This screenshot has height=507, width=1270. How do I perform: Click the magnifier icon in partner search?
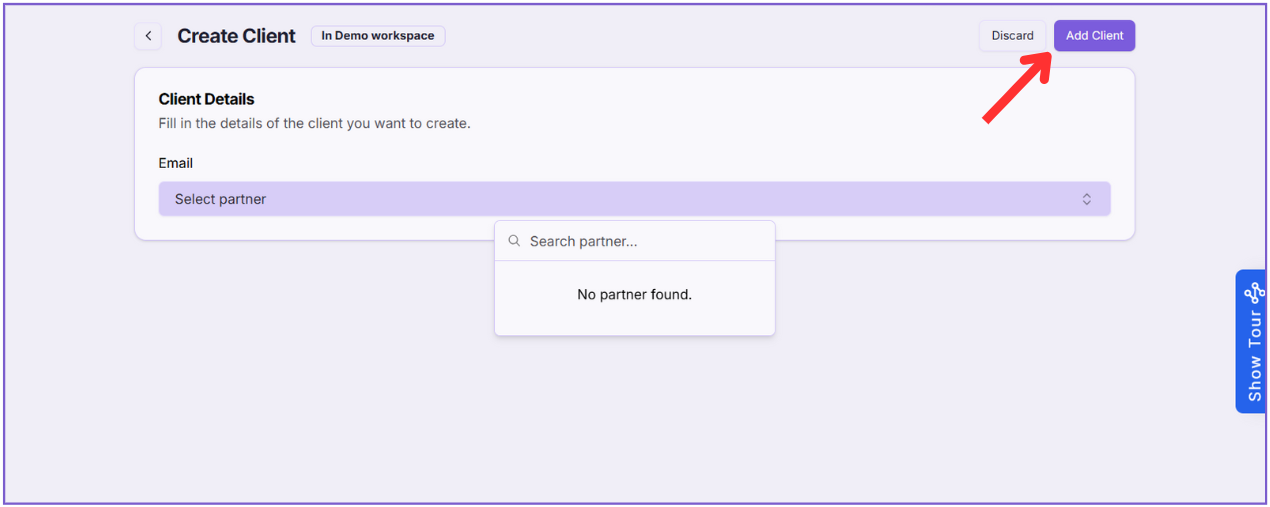514,241
